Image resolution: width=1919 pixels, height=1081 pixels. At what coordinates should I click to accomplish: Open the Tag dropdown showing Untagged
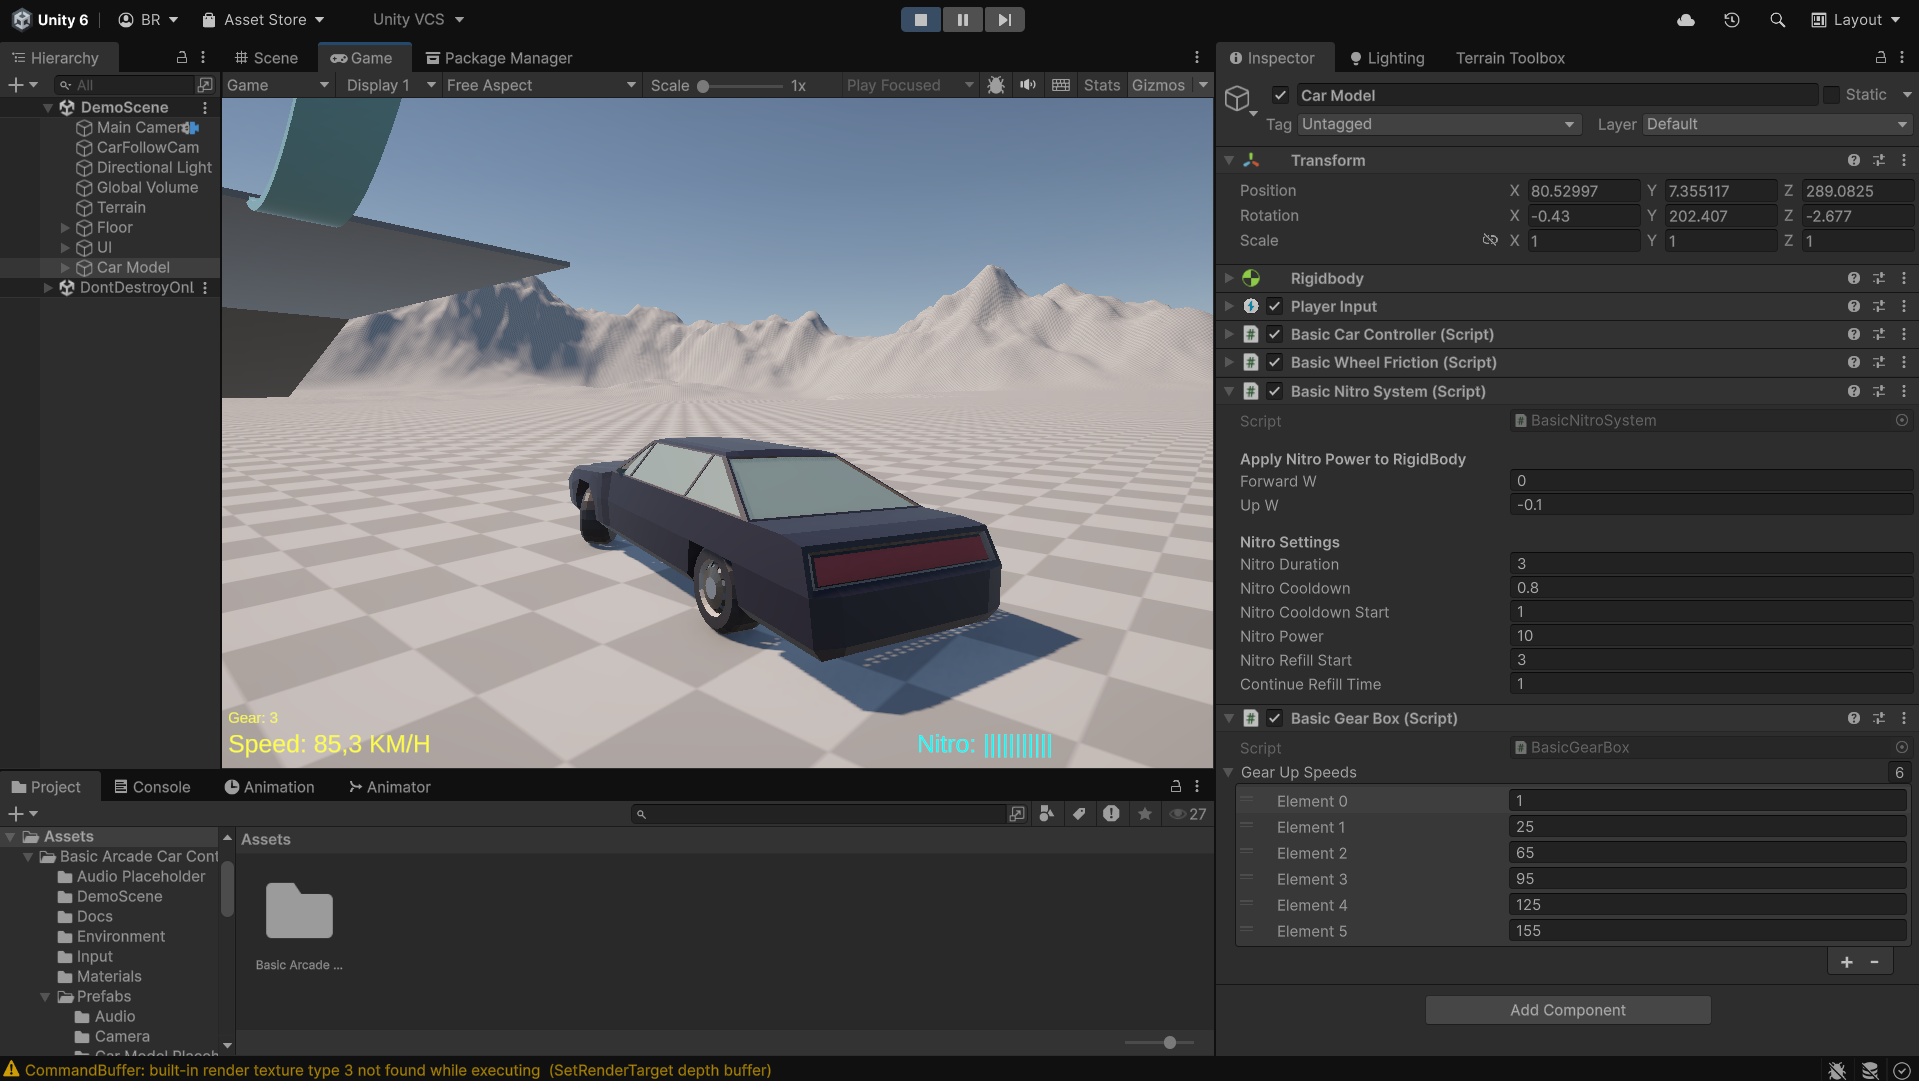(x=1438, y=125)
